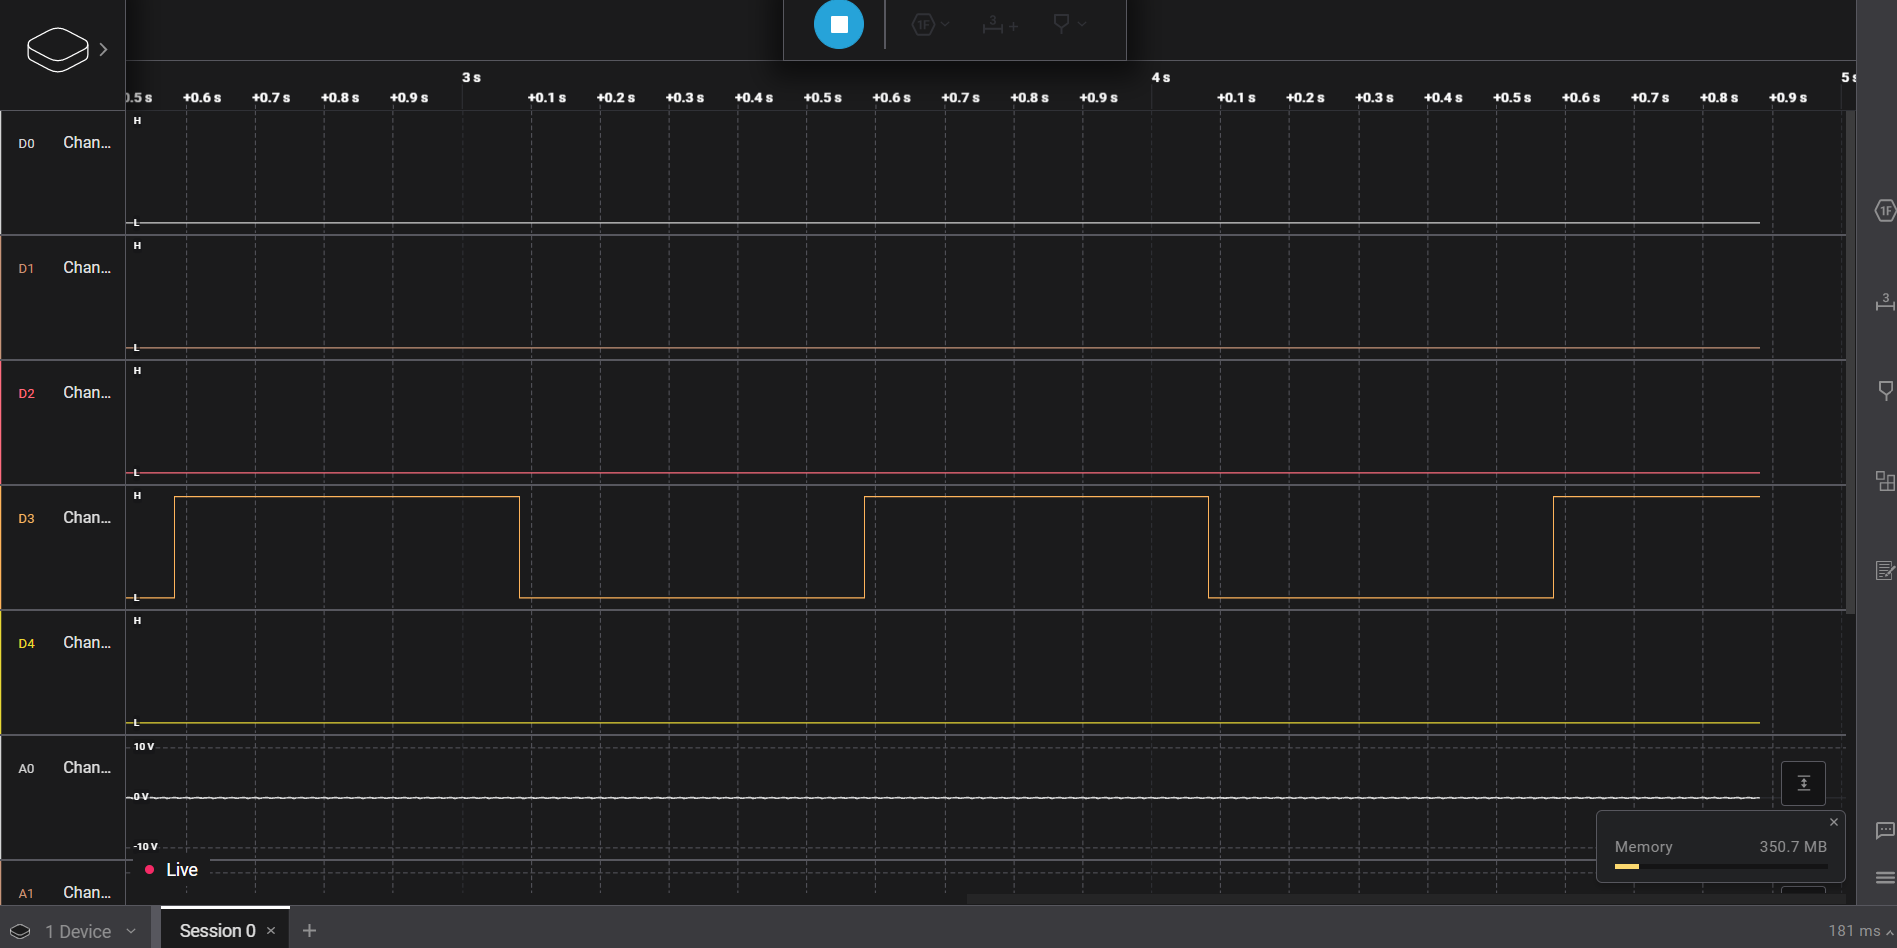Dismiss the Memory usage notification
The height and width of the screenshot is (948, 1897).
click(x=1834, y=821)
